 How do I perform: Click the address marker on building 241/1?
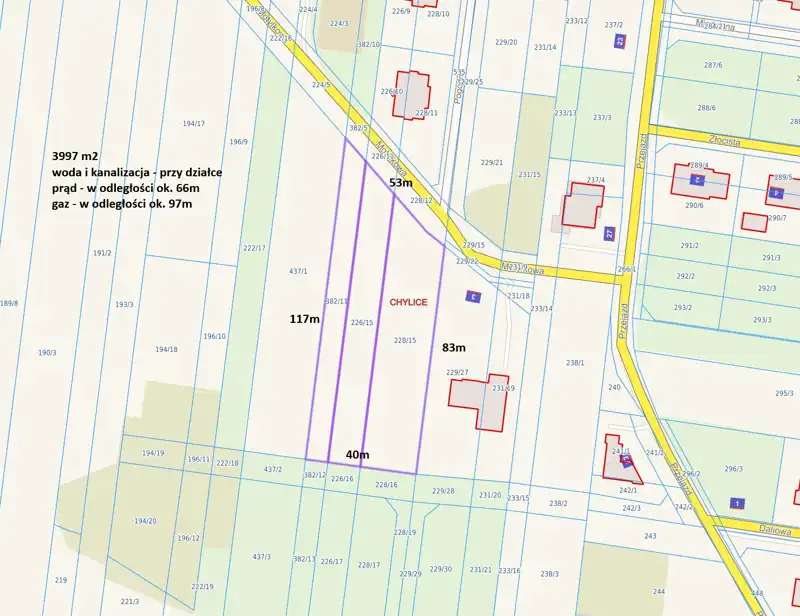(625, 459)
